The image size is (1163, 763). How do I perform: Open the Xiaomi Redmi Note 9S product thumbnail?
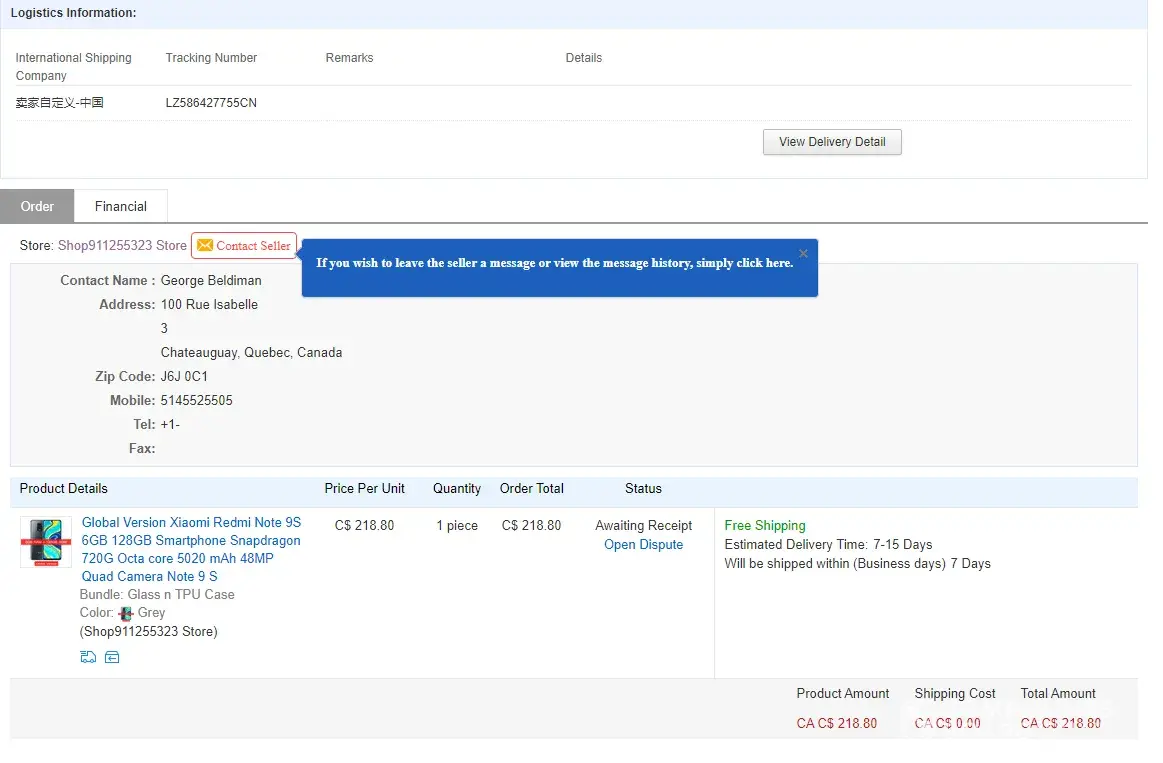click(x=46, y=542)
